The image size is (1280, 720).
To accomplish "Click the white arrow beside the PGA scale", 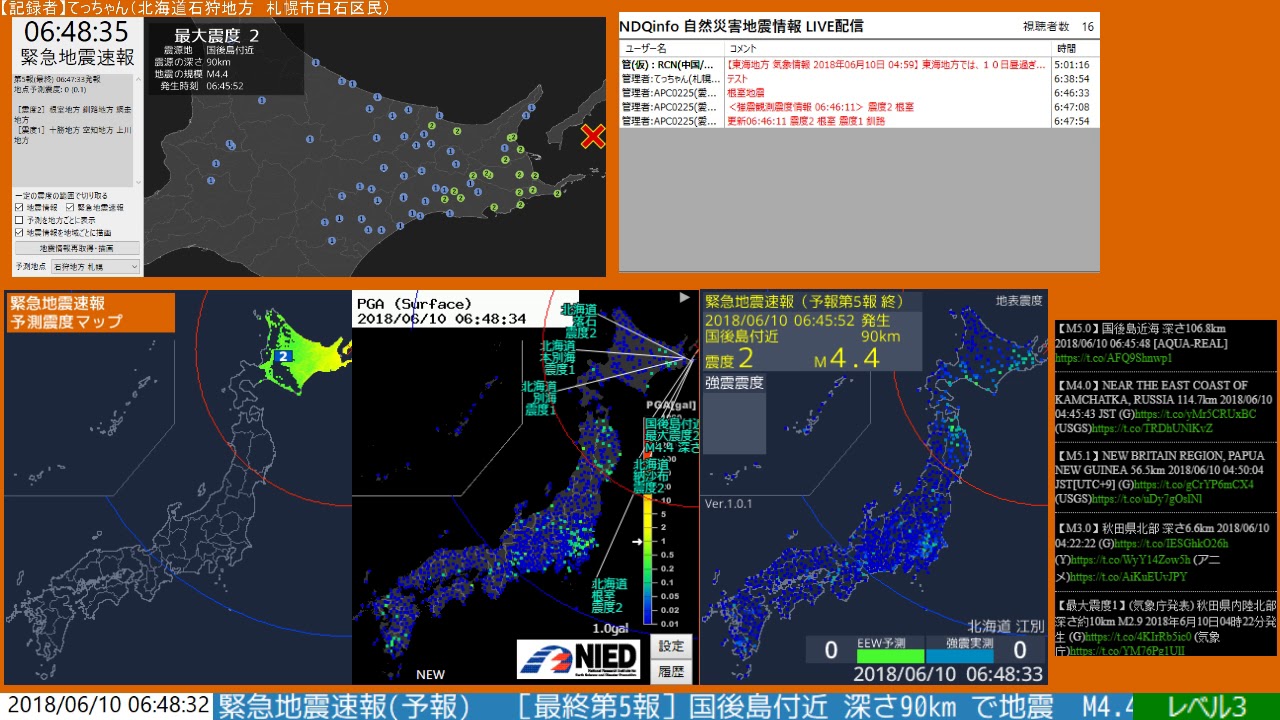I will 636,541.
